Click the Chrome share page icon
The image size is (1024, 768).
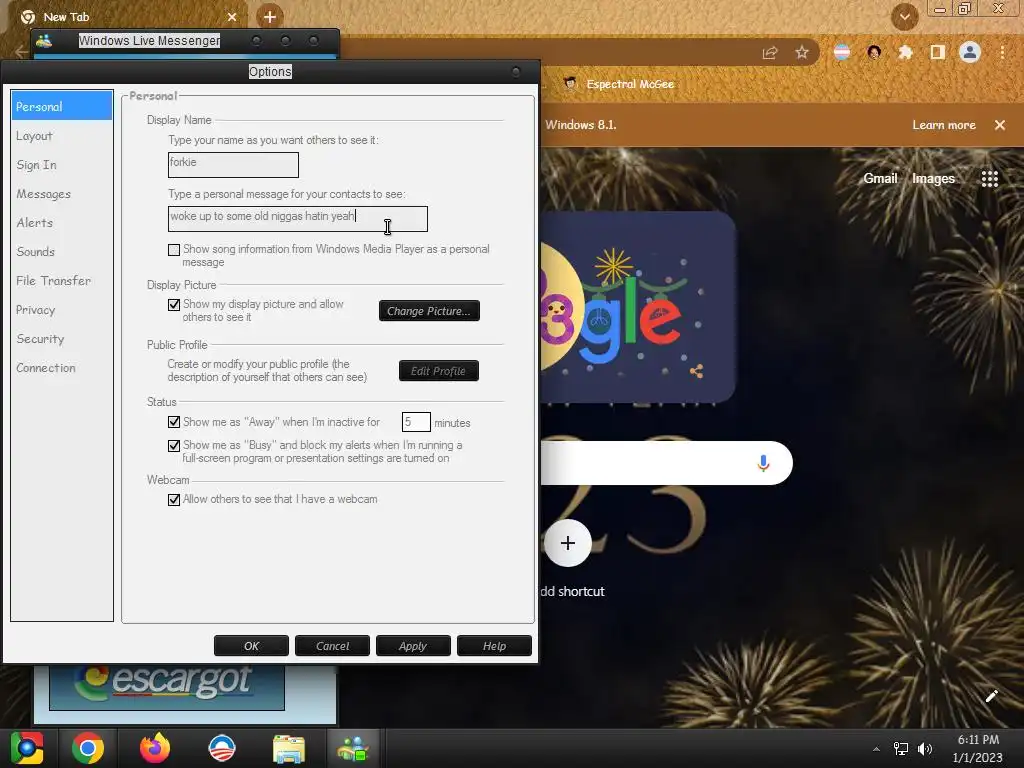(770, 52)
